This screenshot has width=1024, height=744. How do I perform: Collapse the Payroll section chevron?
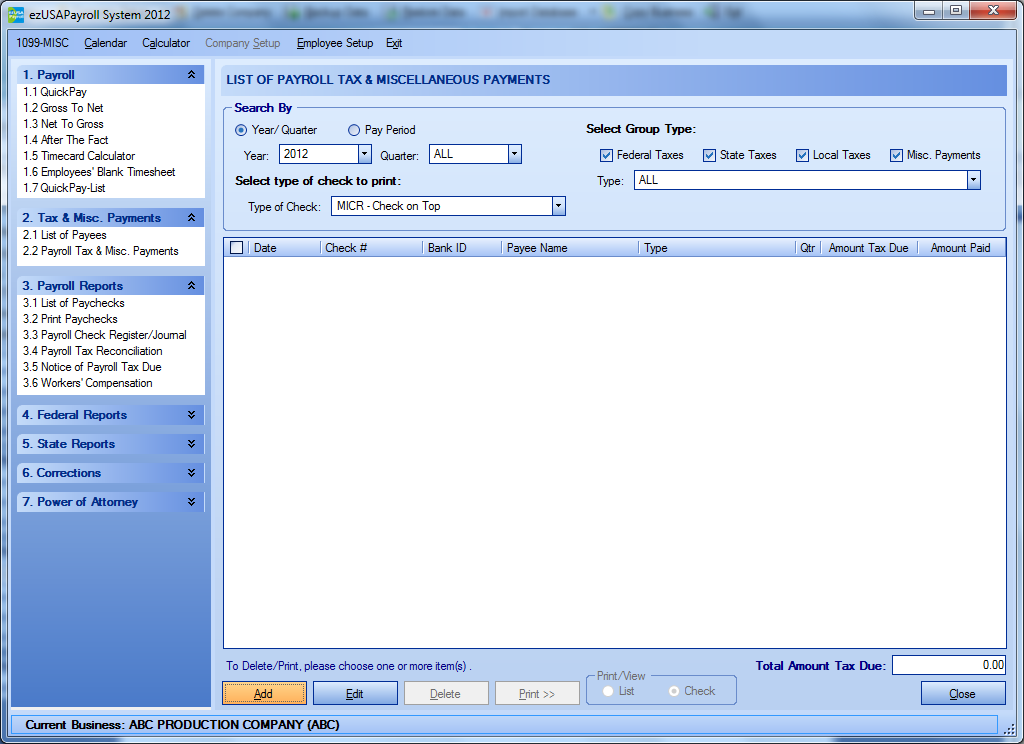(191, 75)
